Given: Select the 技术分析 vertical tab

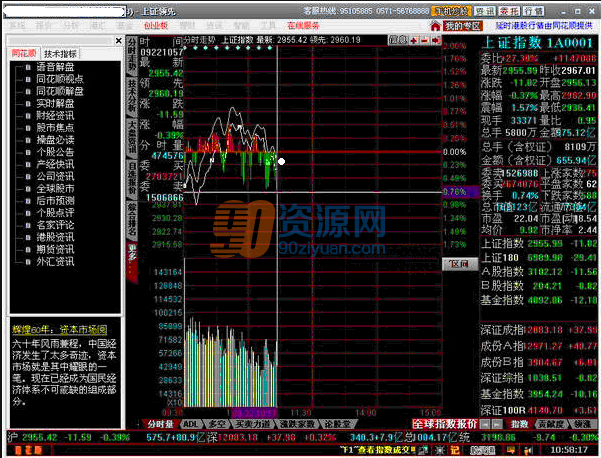Looking at the screenshot, I should (132, 97).
